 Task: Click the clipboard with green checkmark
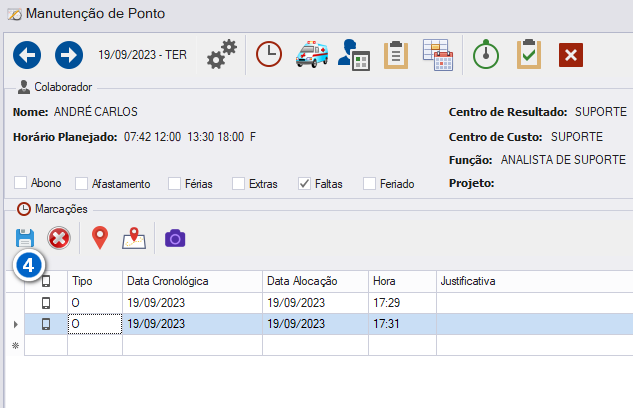point(529,54)
